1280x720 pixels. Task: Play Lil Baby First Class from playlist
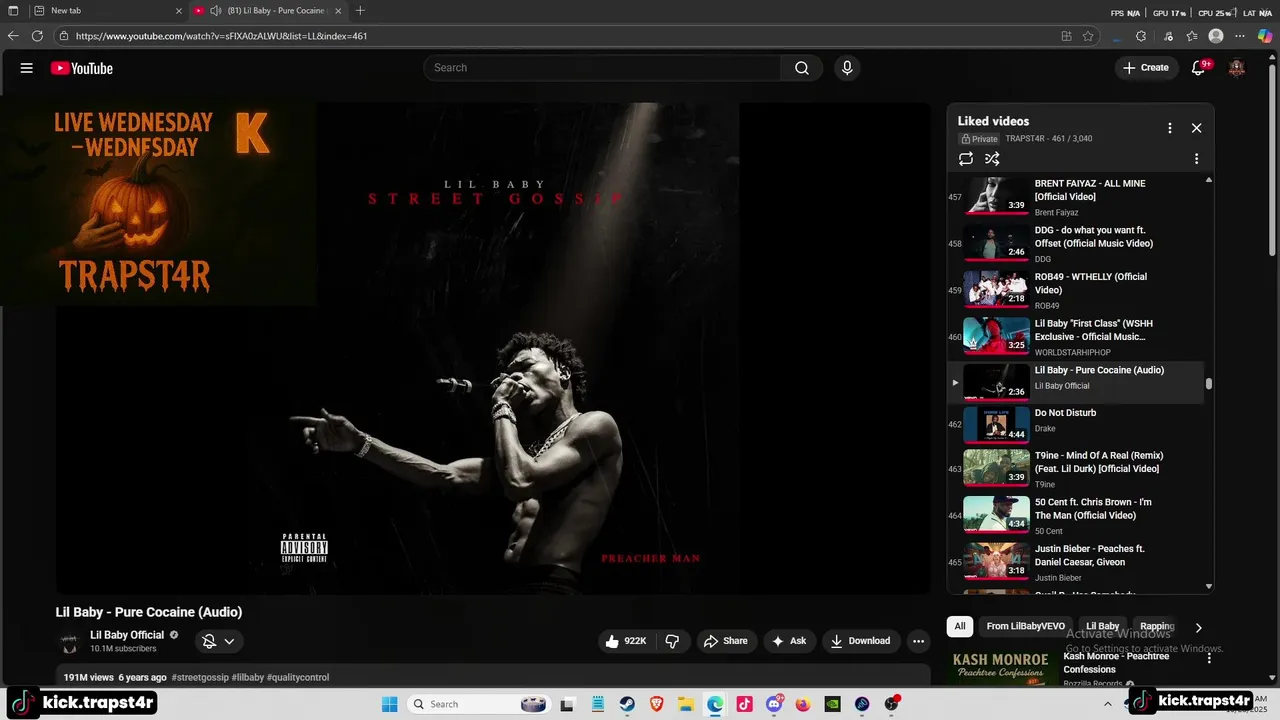[x=1075, y=337]
